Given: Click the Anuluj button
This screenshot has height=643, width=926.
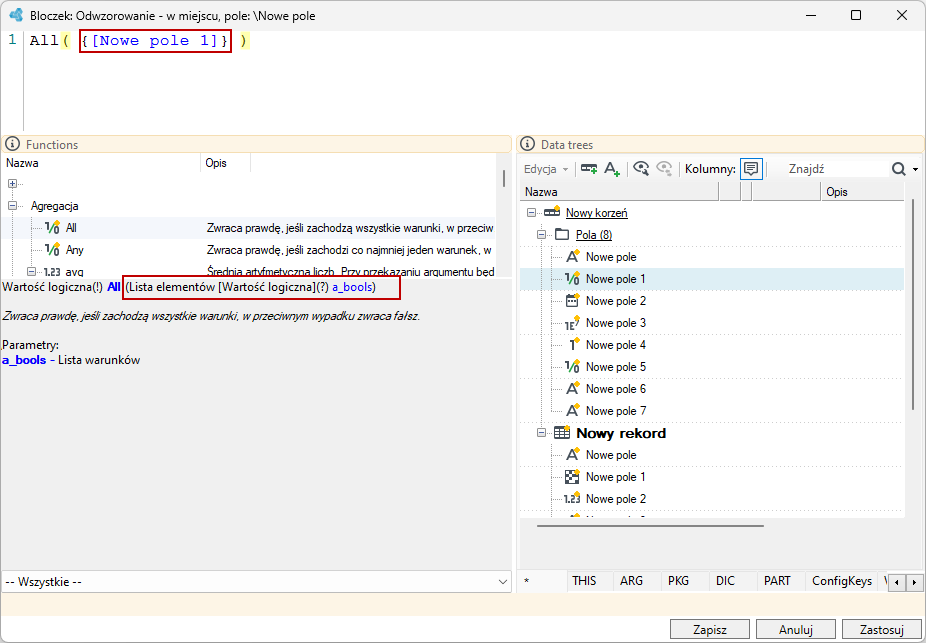Looking at the screenshot, I should [795, 629].
